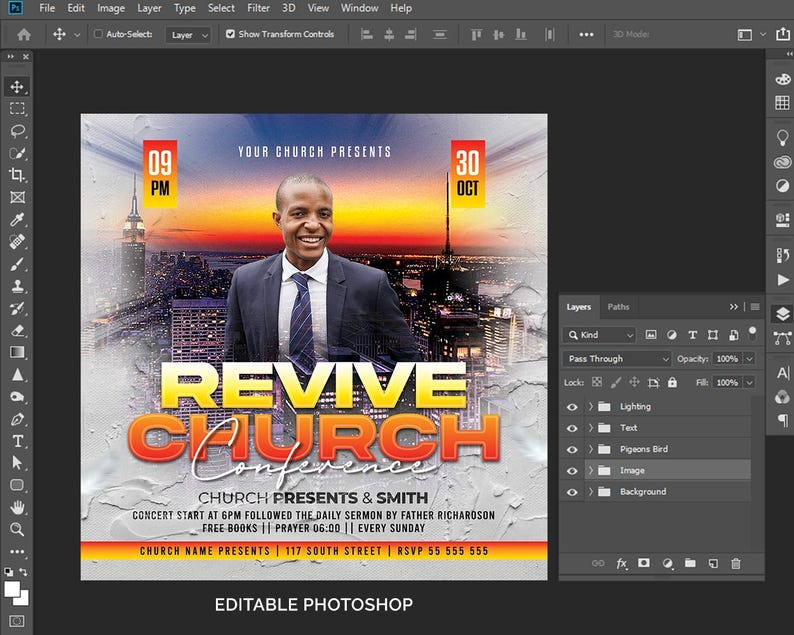Hide the Text group layer
The width and height of the screenshot is (794, 635).
pos(572,428)
